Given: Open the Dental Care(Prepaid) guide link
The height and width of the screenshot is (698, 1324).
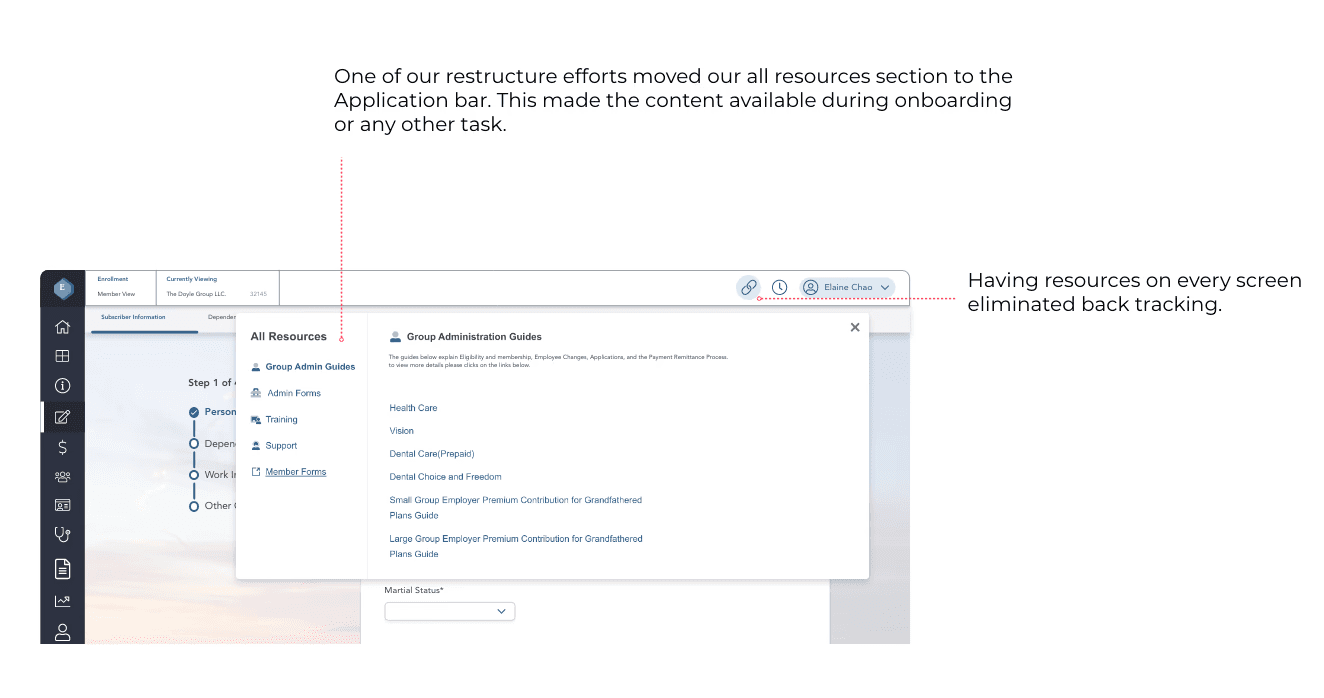Looking at the screenshot, I should [x=432, y=454].
